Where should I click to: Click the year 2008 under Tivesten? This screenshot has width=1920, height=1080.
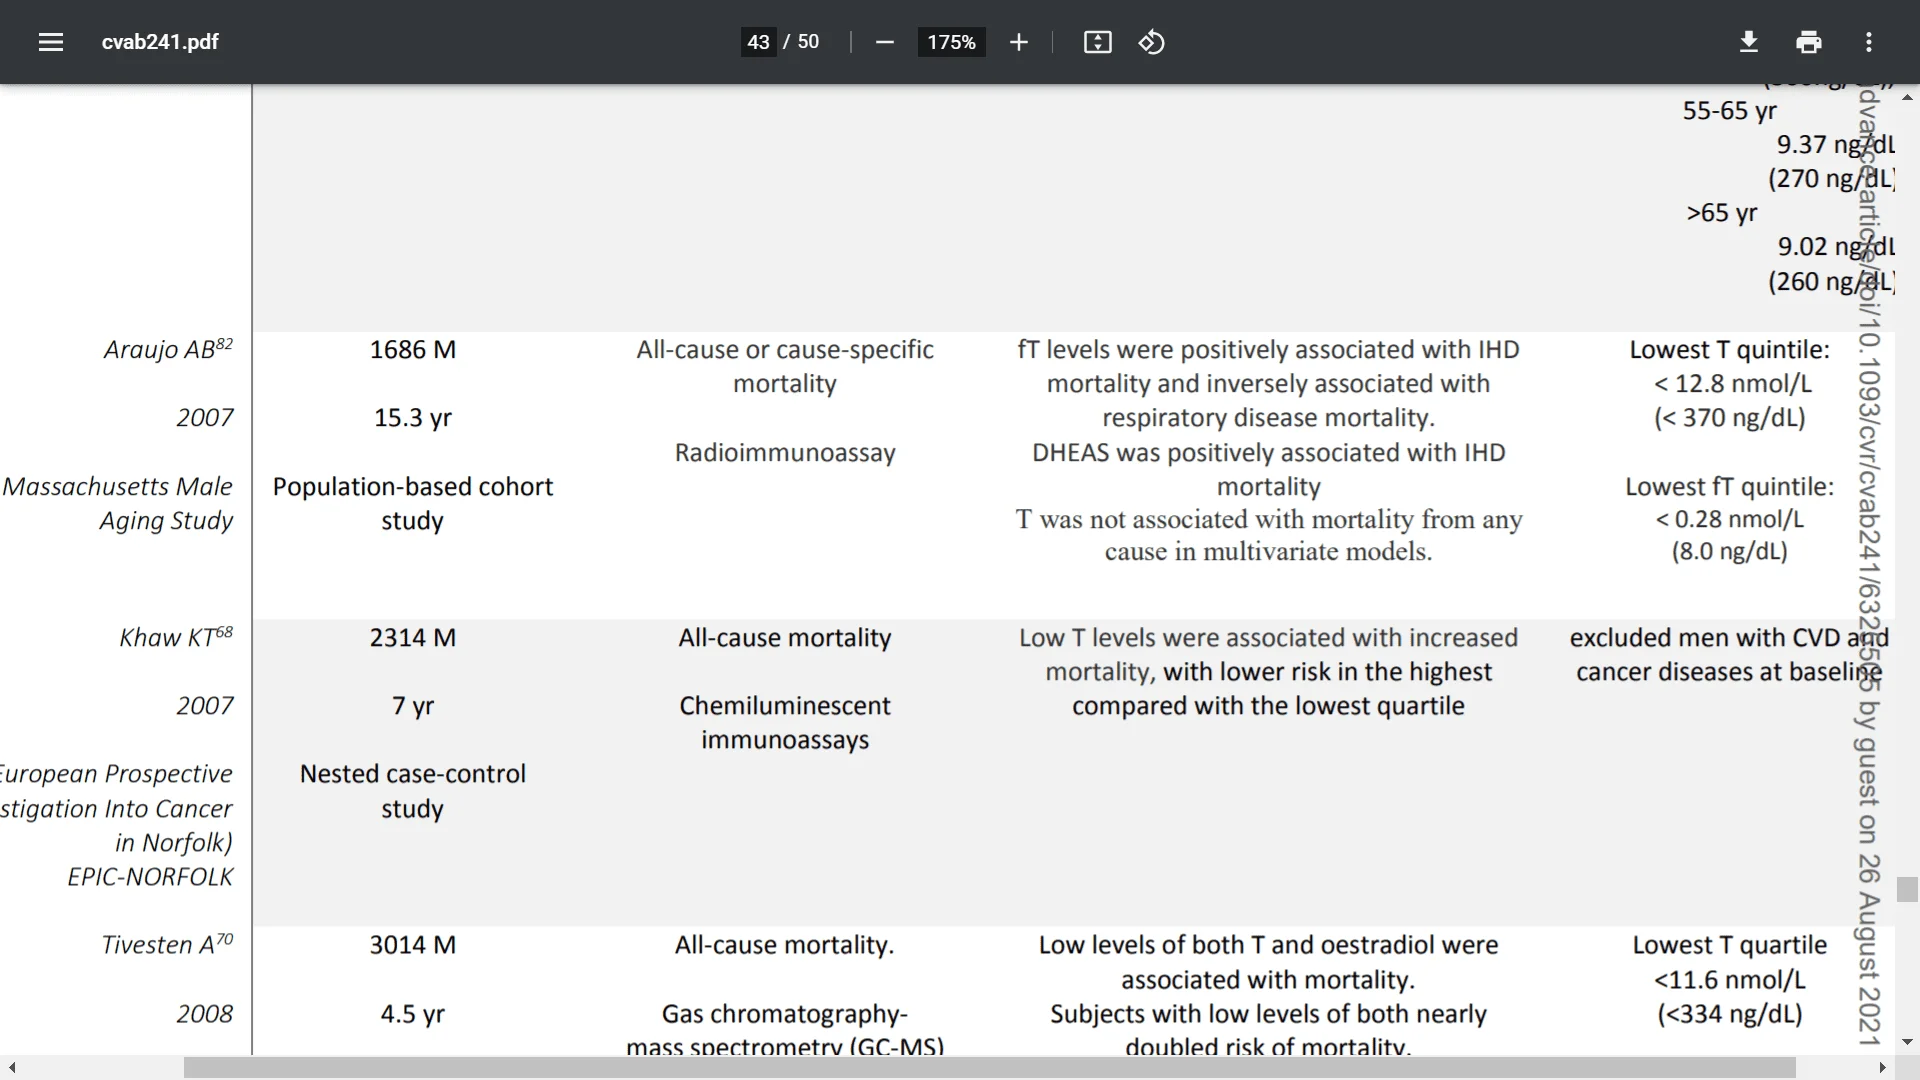click(205, 1013)
